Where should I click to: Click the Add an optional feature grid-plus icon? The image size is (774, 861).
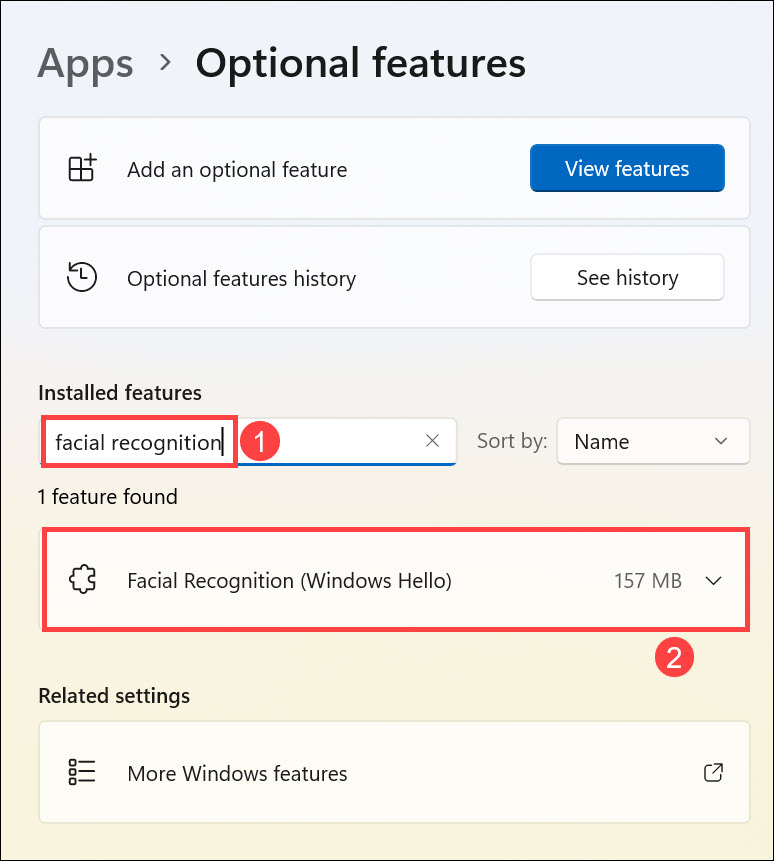pos(82,169)
